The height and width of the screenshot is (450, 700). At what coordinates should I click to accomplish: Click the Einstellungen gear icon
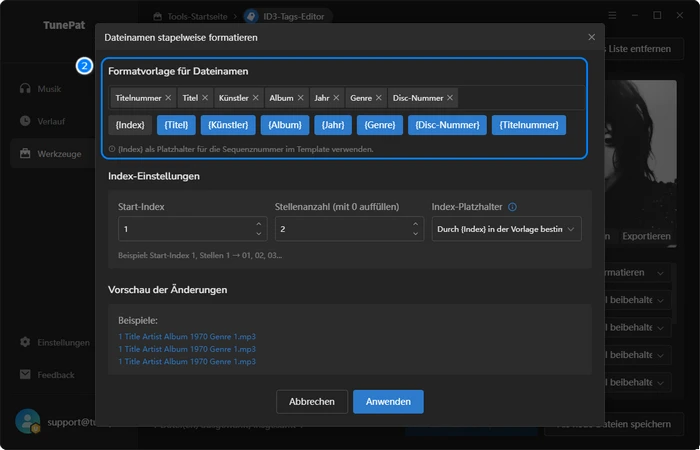click(25, 342)
